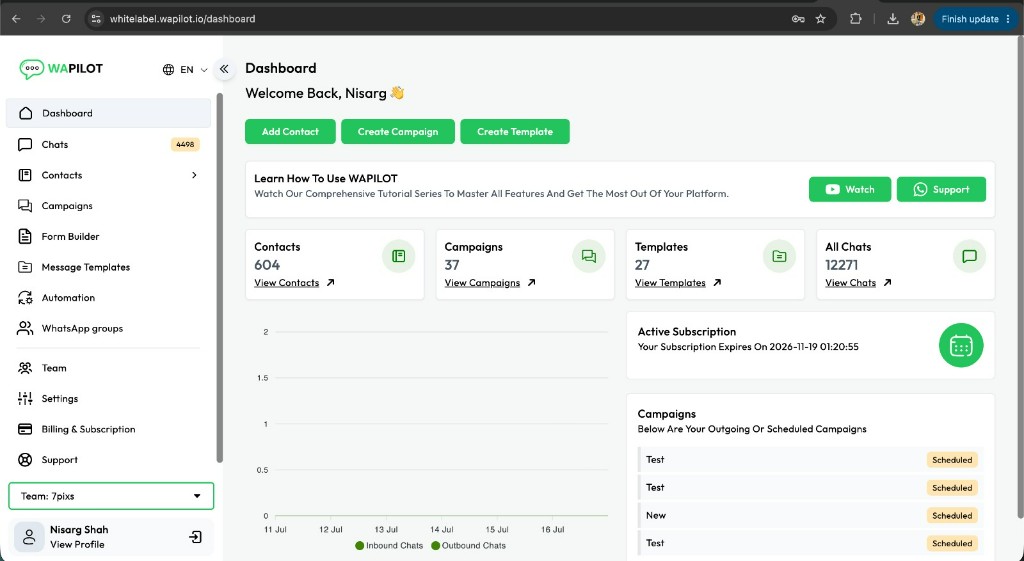The height and width of the screenshot is (561, 1024).
Task: Click the Campaigns card round icon
Action: (x=588, y=256)
